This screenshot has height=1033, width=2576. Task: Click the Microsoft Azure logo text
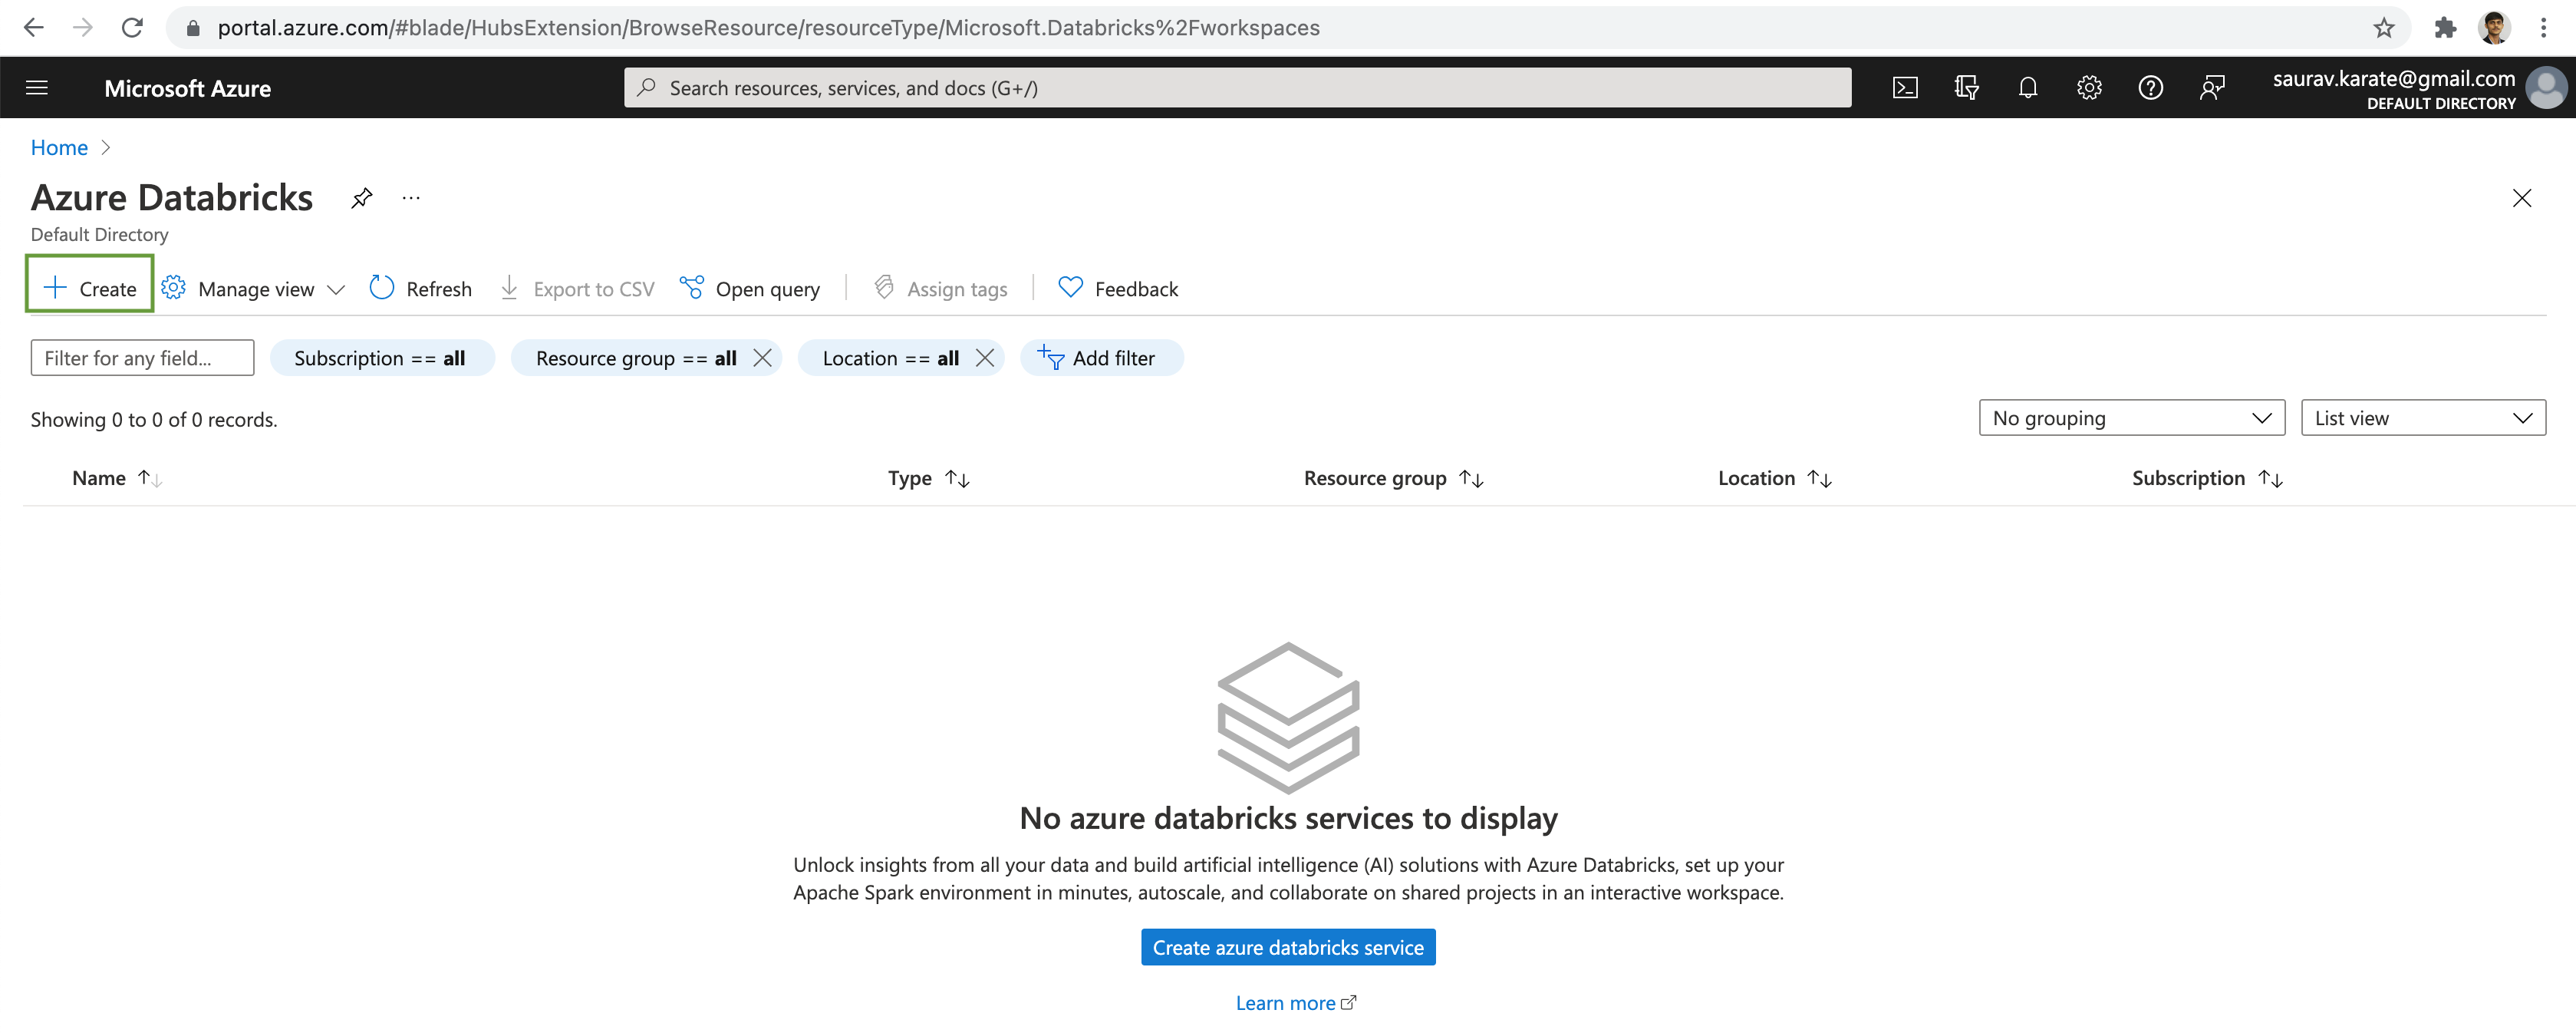(187, 88)
